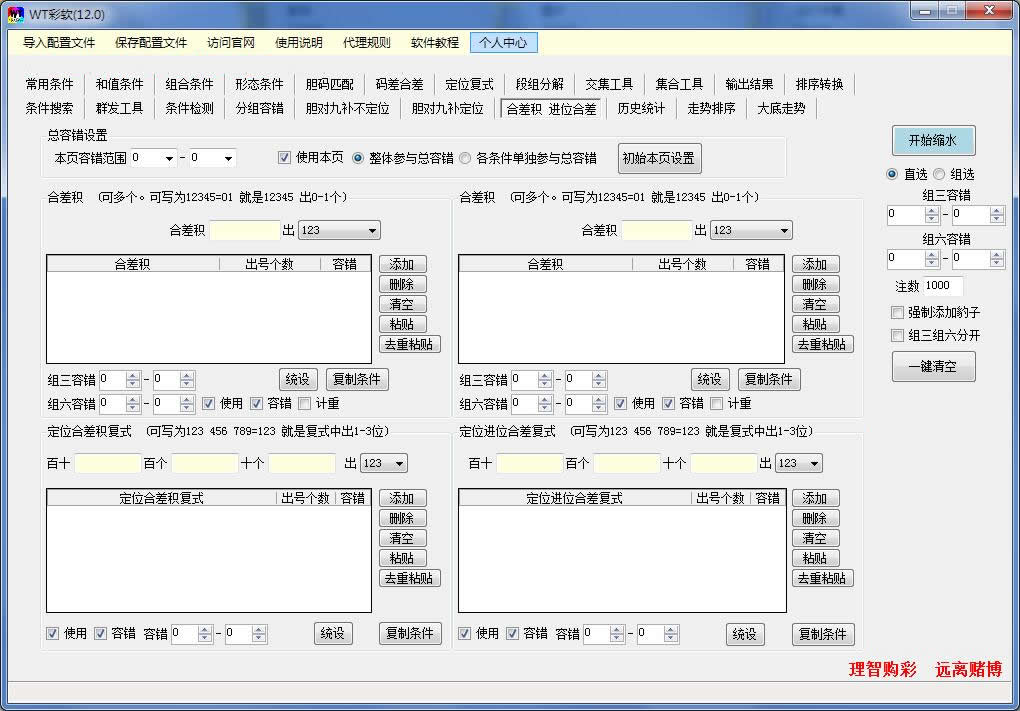
Task: Open the 个人中心 menu
Action: (x=508, y=42)
